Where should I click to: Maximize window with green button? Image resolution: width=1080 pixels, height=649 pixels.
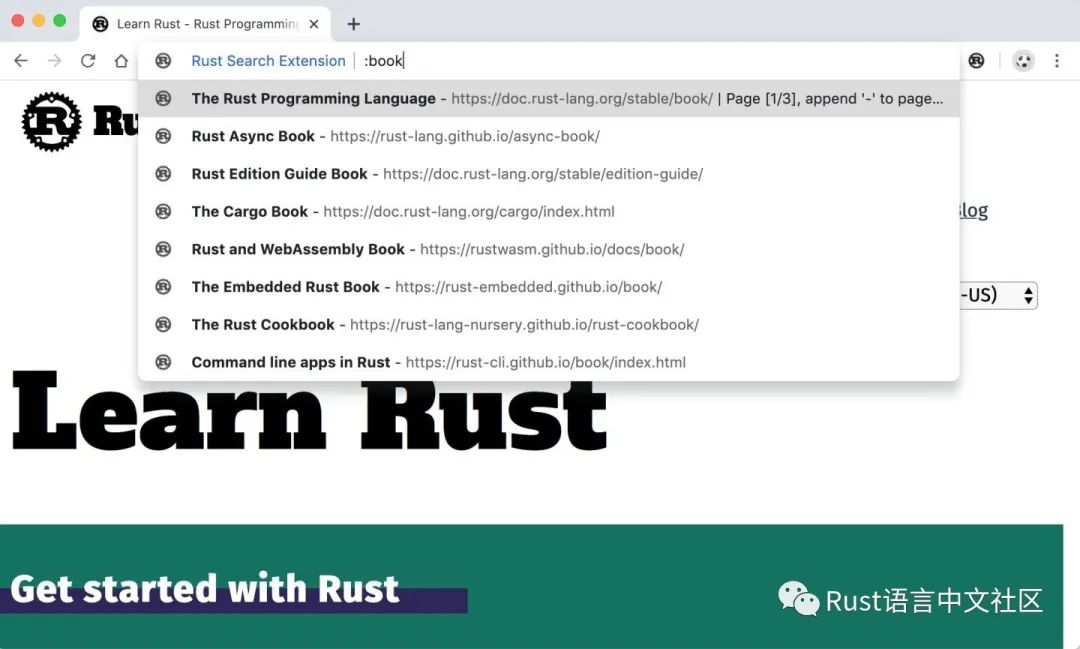coord(60,21)
